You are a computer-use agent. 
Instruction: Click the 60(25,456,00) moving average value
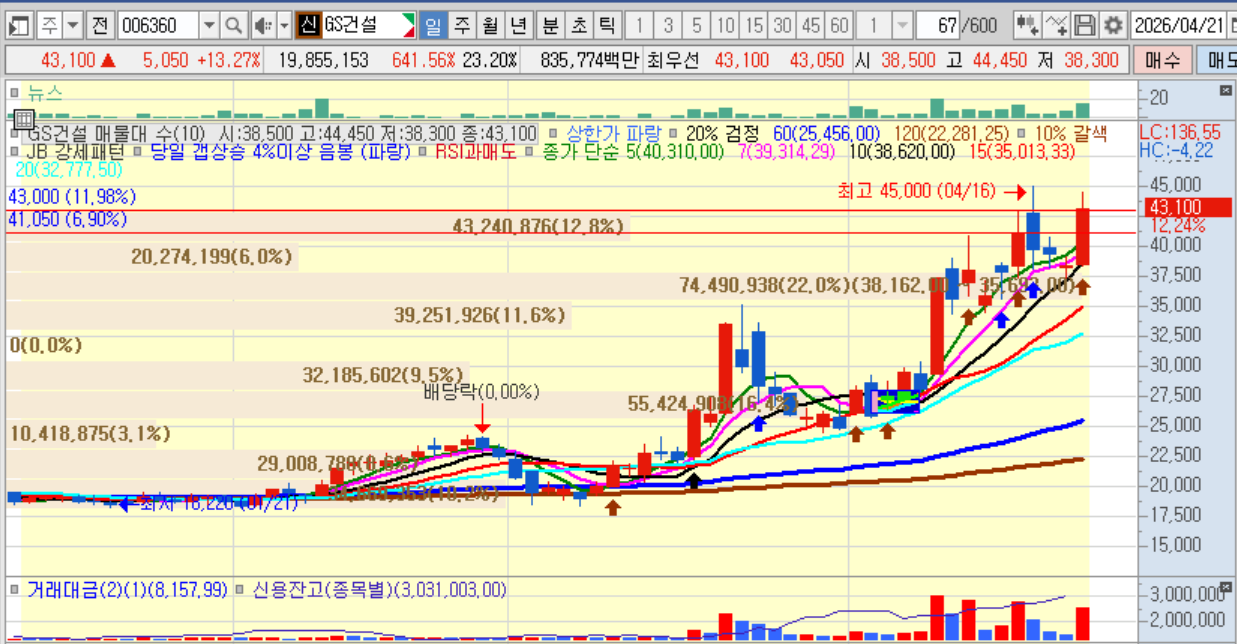click(x=826, y=133)
